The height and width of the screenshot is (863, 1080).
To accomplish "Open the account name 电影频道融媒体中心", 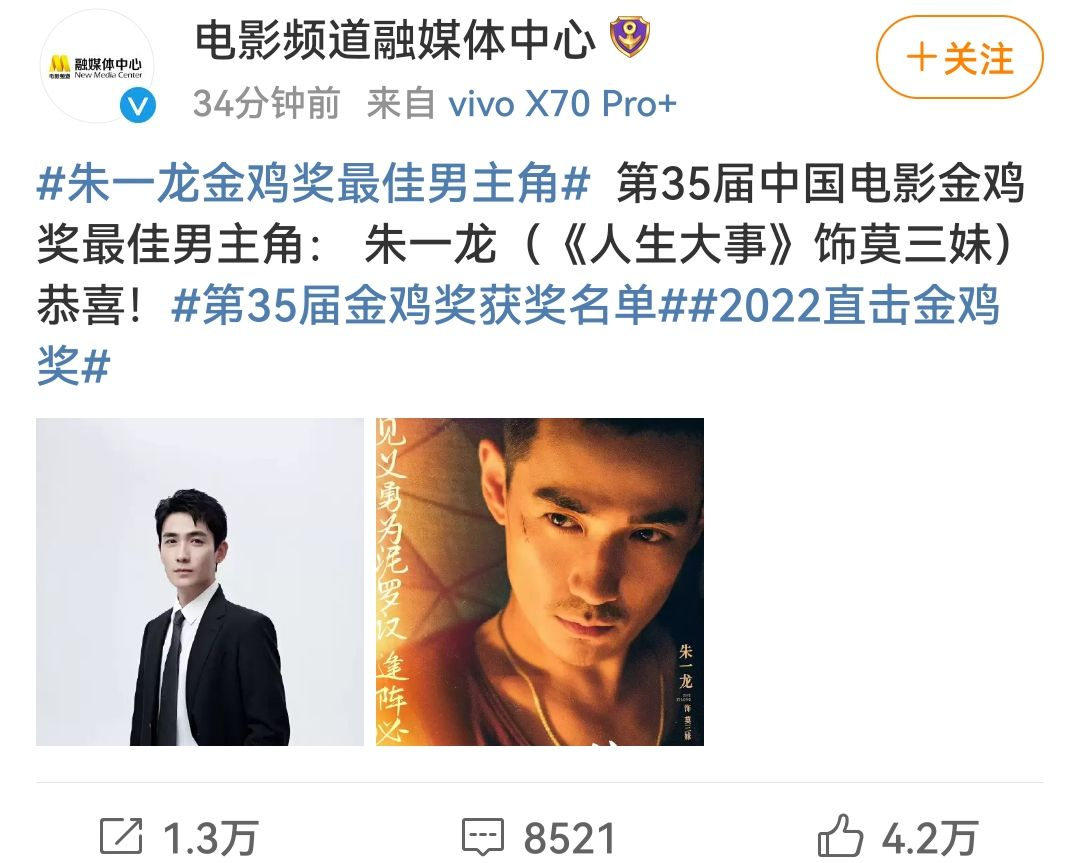I will (396, 39).
